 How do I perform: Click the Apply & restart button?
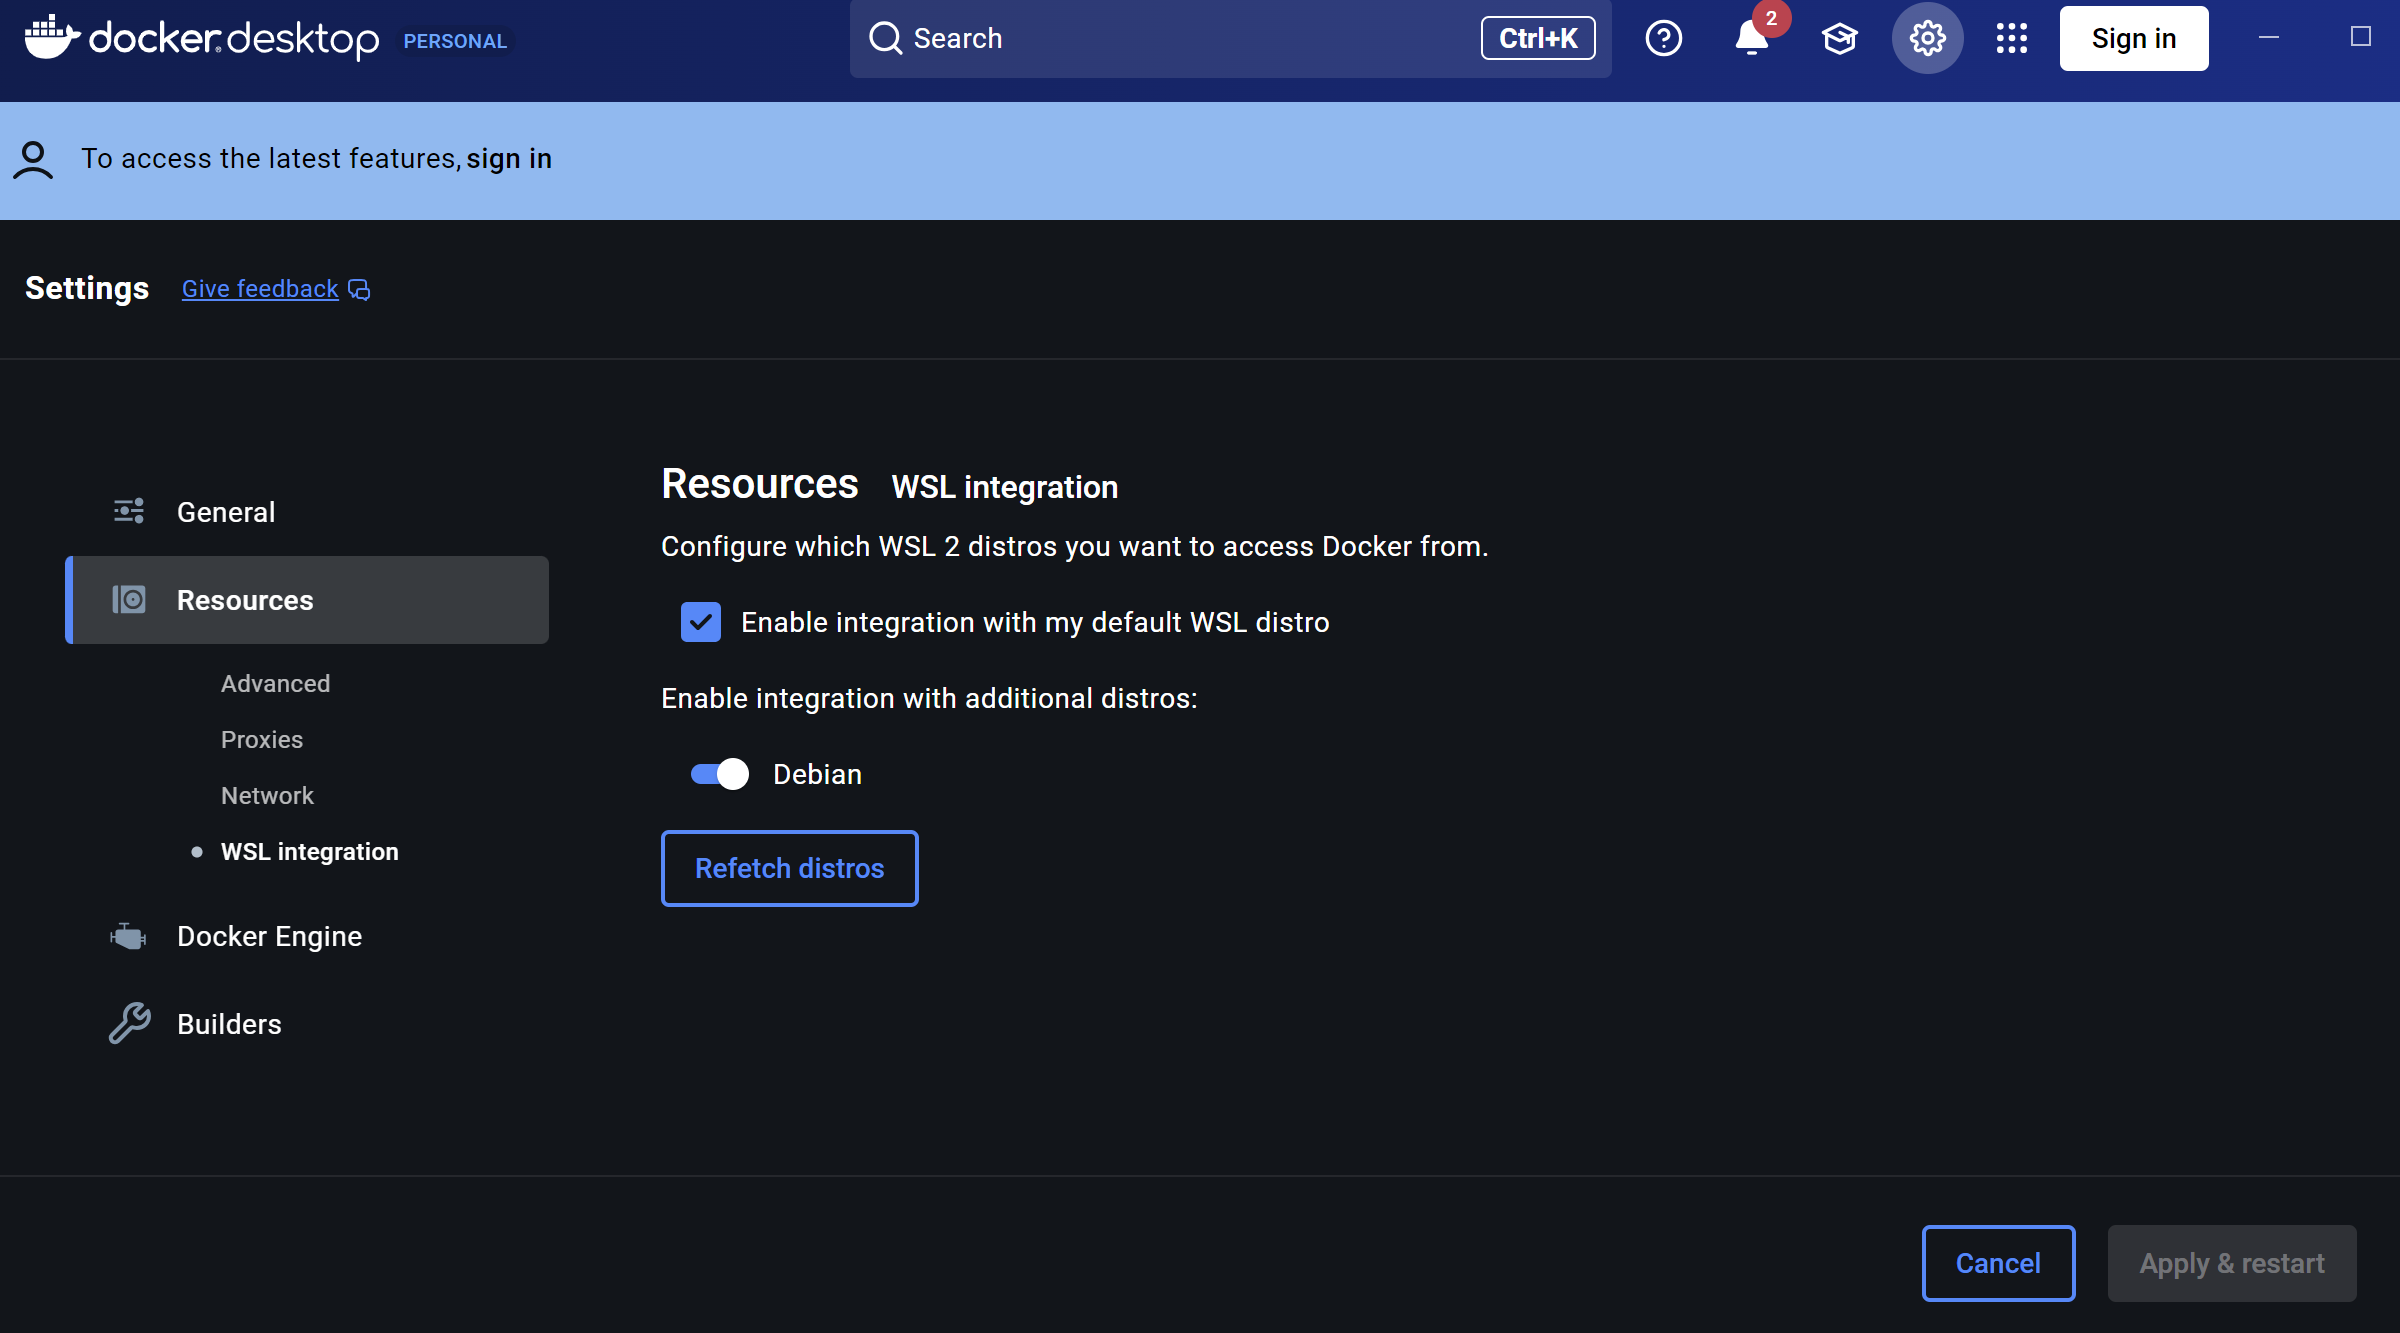2232,1263
